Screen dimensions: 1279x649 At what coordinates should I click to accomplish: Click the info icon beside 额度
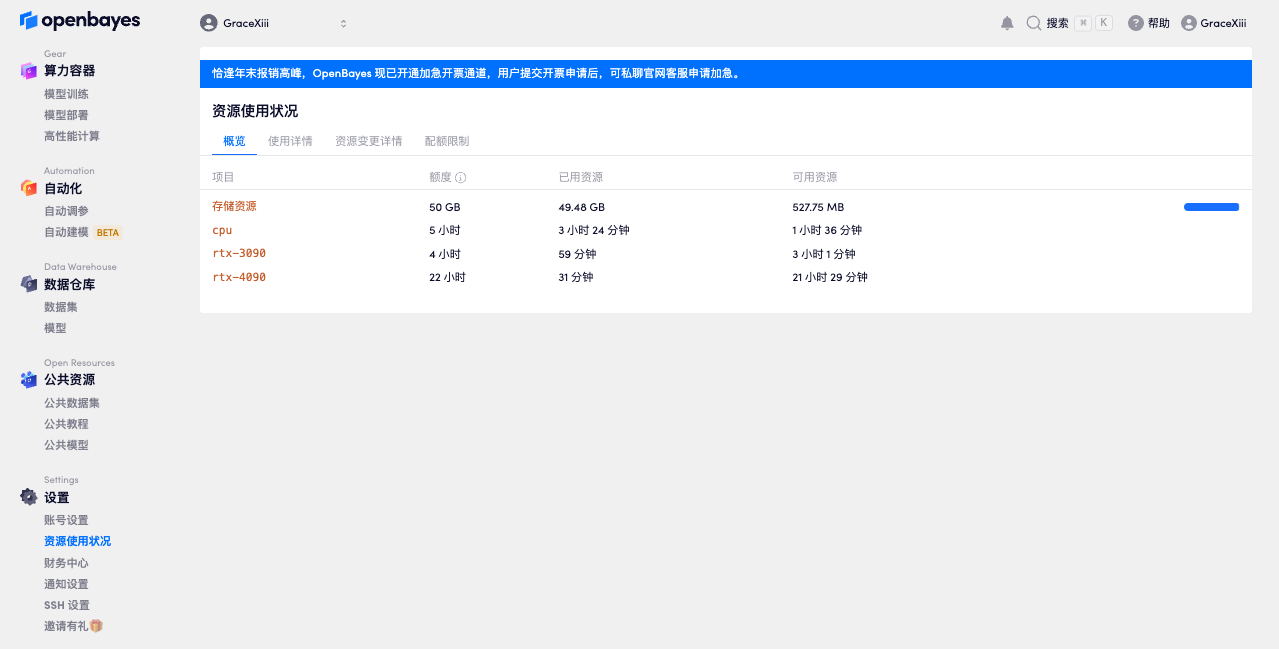pos(461,178)
